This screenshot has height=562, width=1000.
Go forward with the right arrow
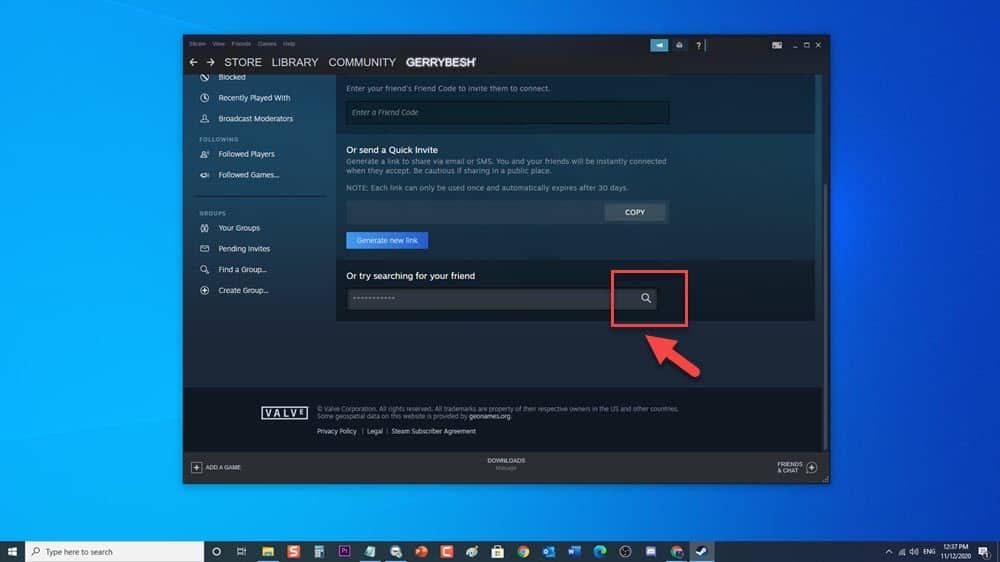(x=210, y=63)
